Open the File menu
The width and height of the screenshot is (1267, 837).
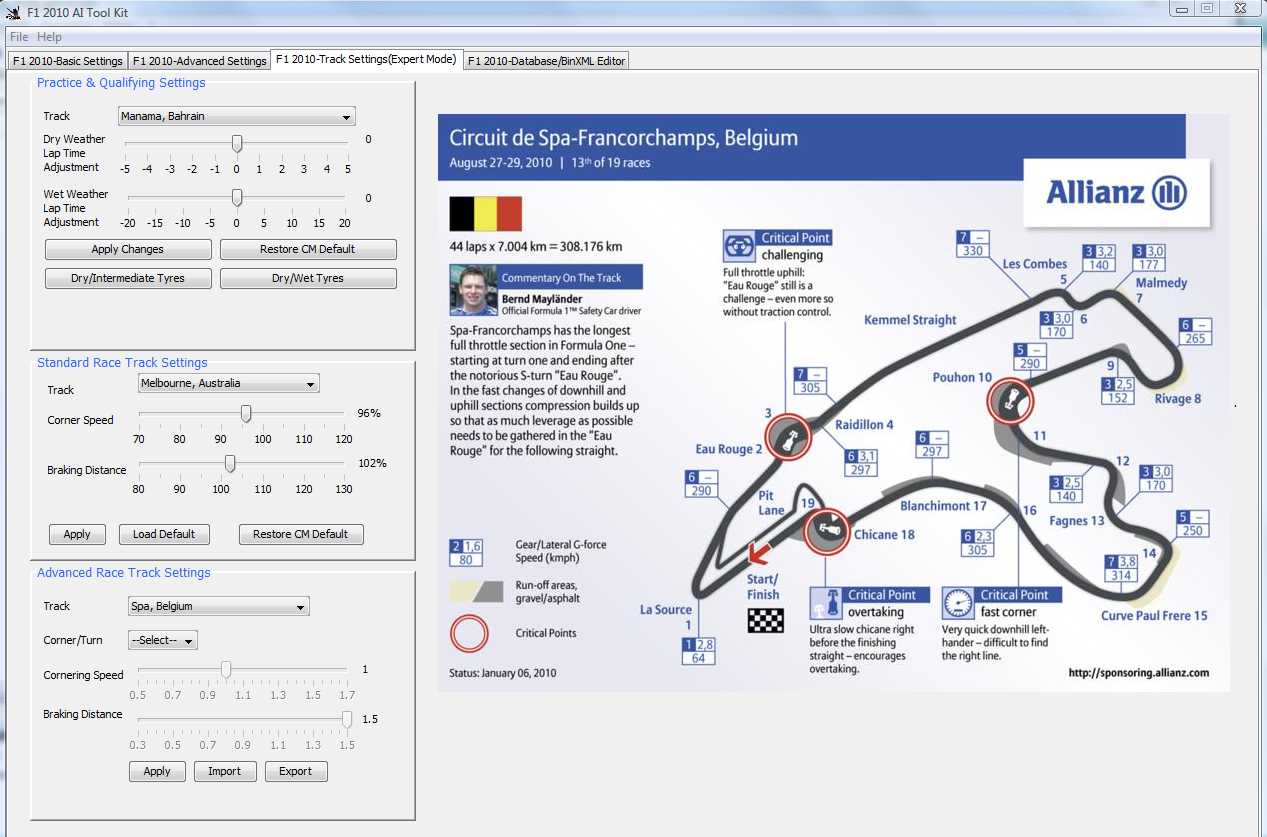coord(18,37)
